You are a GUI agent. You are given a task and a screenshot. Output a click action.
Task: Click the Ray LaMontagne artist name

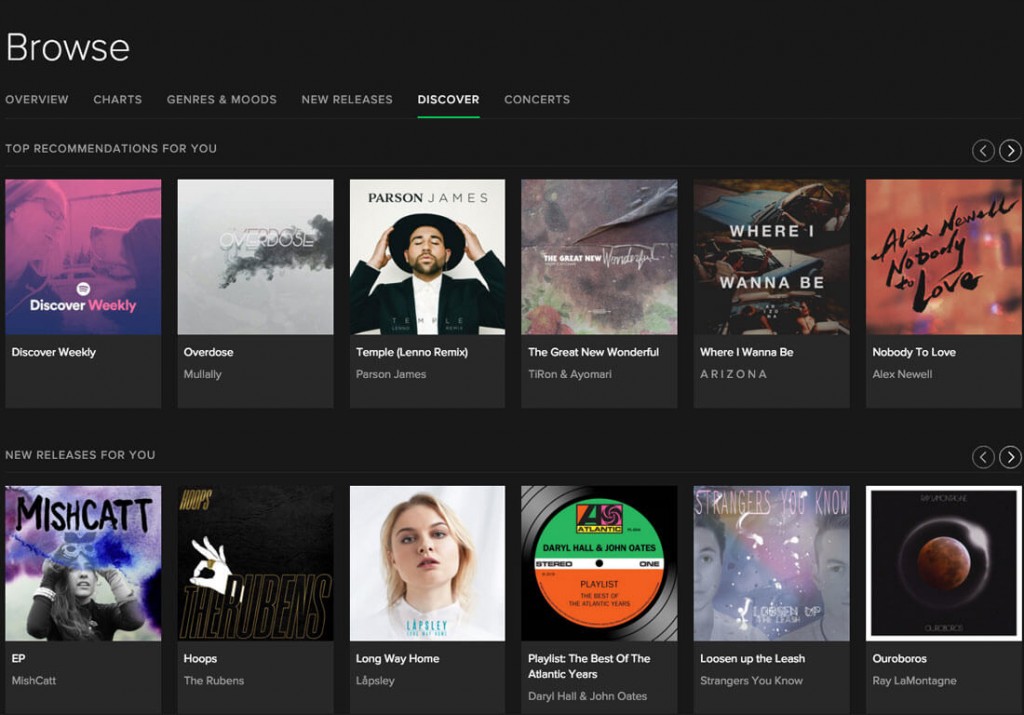914,680
